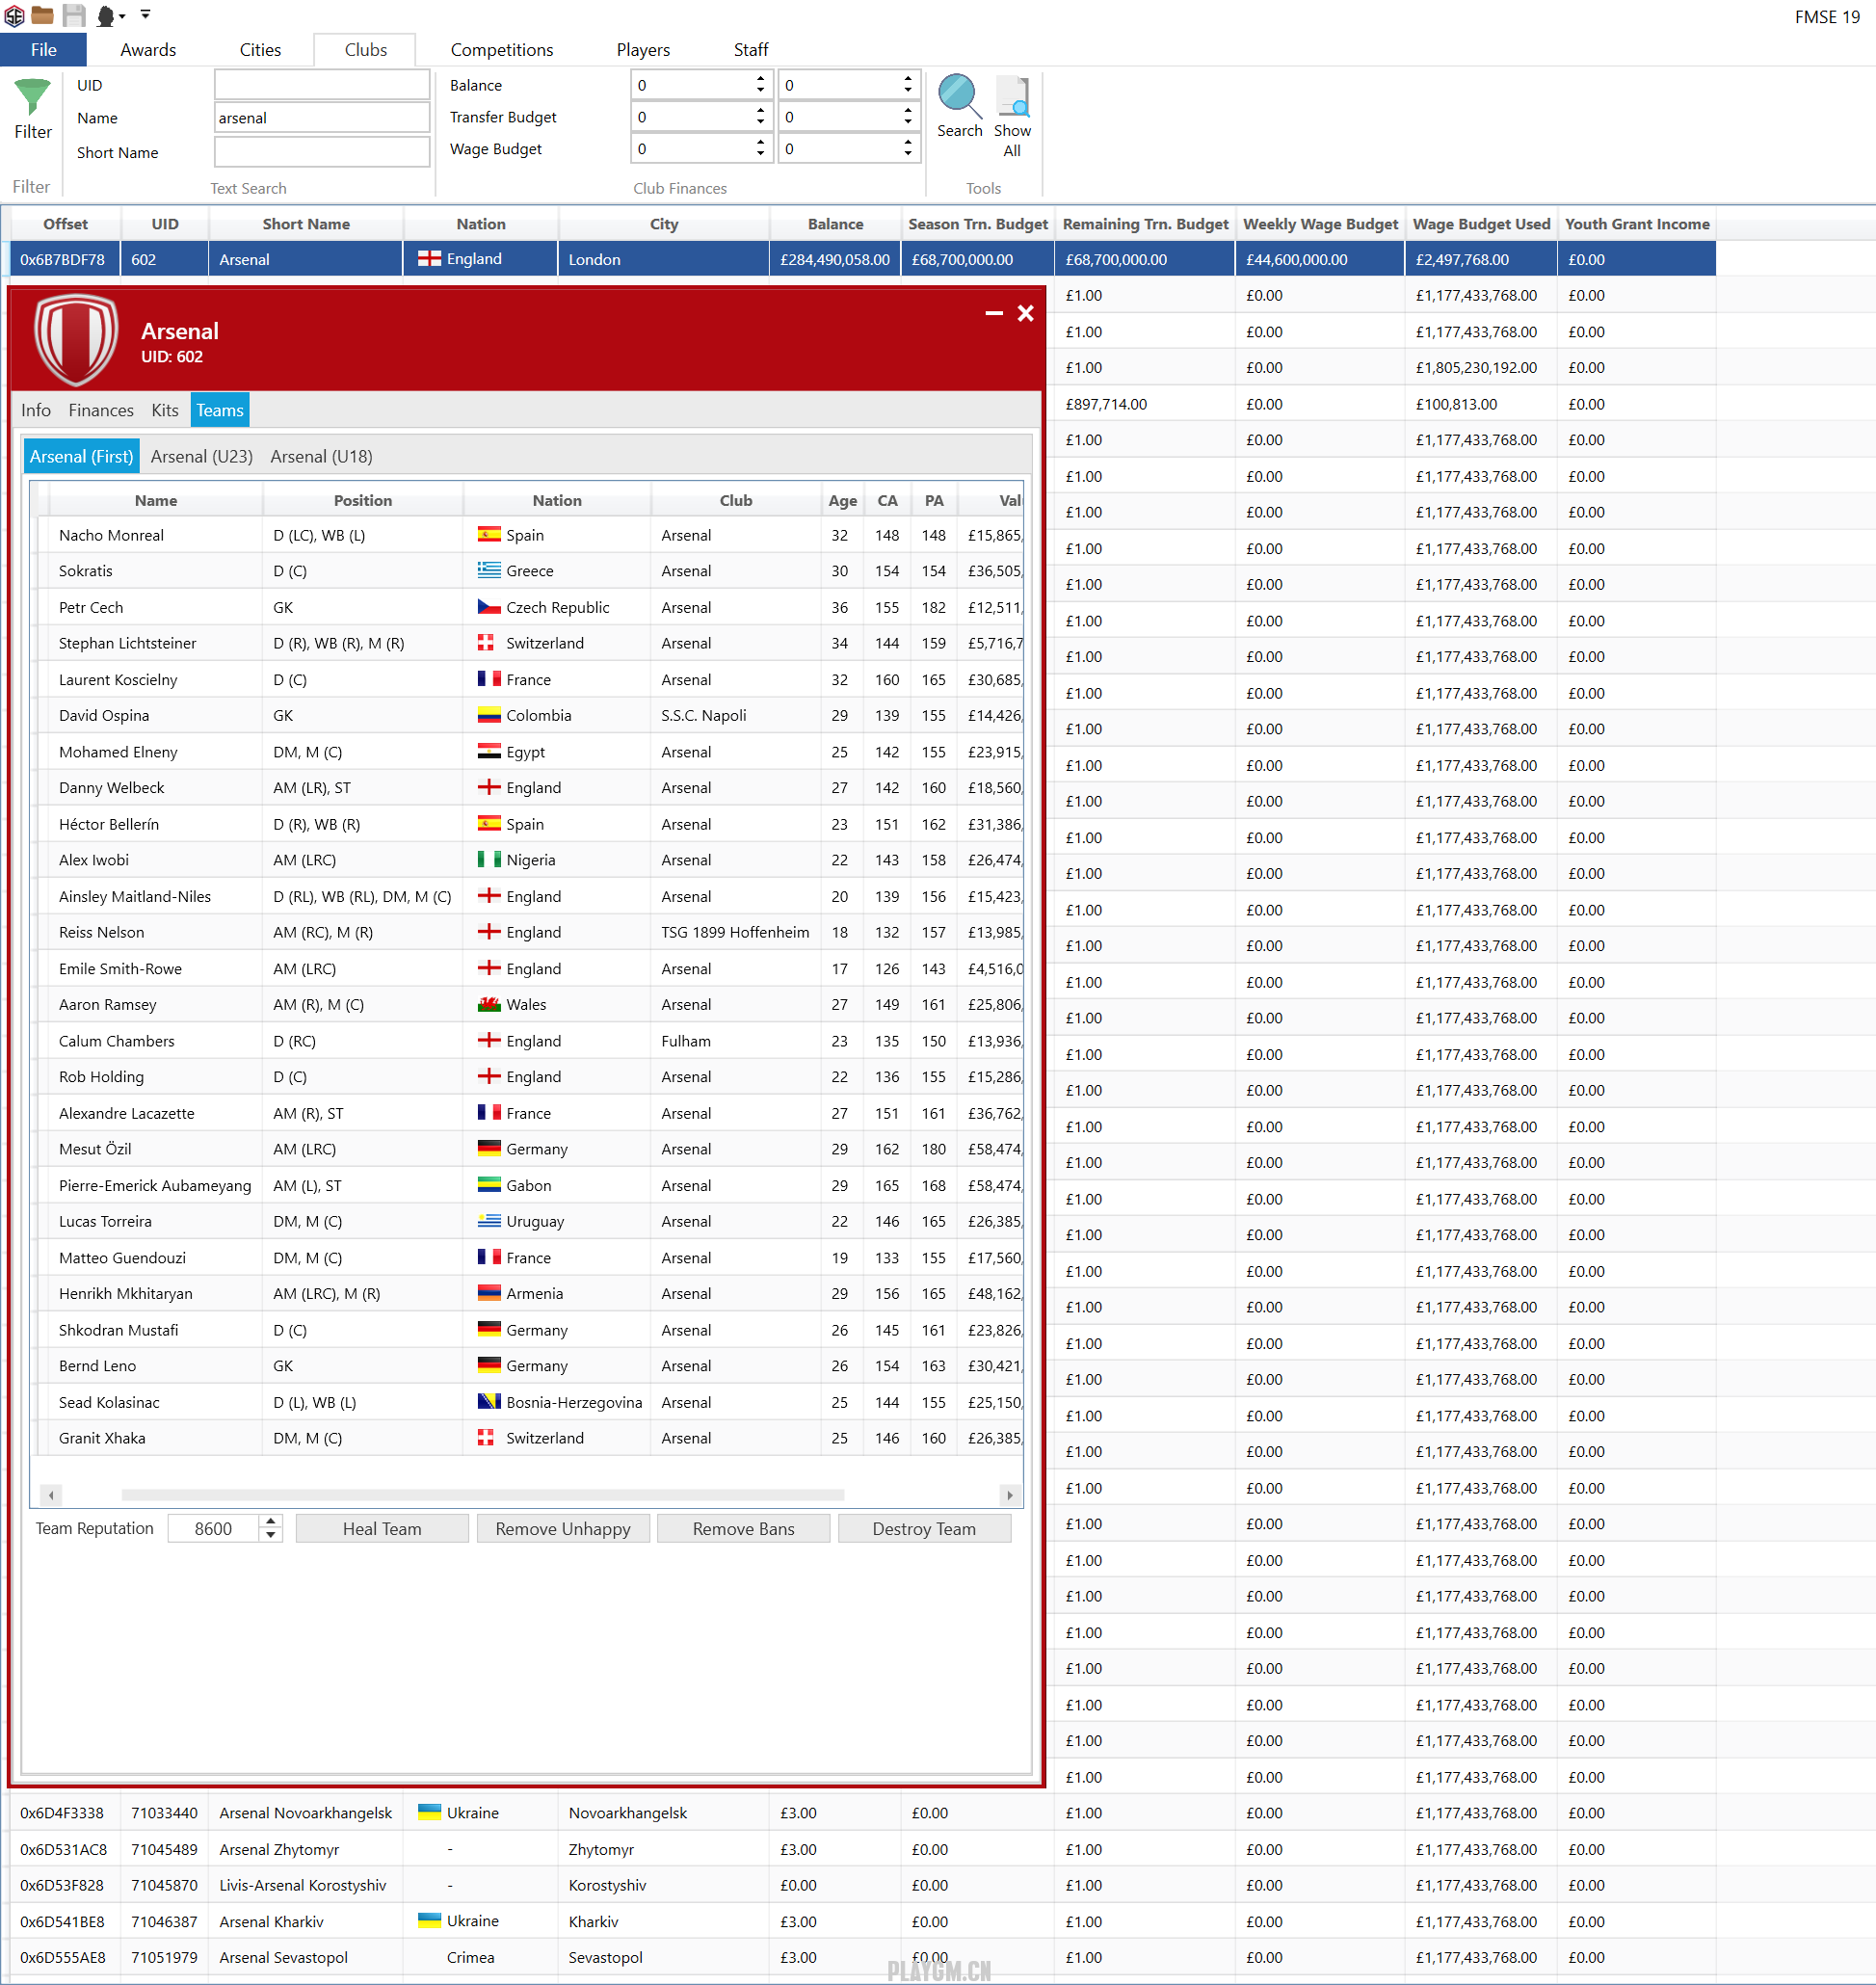1876x1985 pixels.
Task: Decrease the Balance maximum value spinner
Action: (908, 91)
